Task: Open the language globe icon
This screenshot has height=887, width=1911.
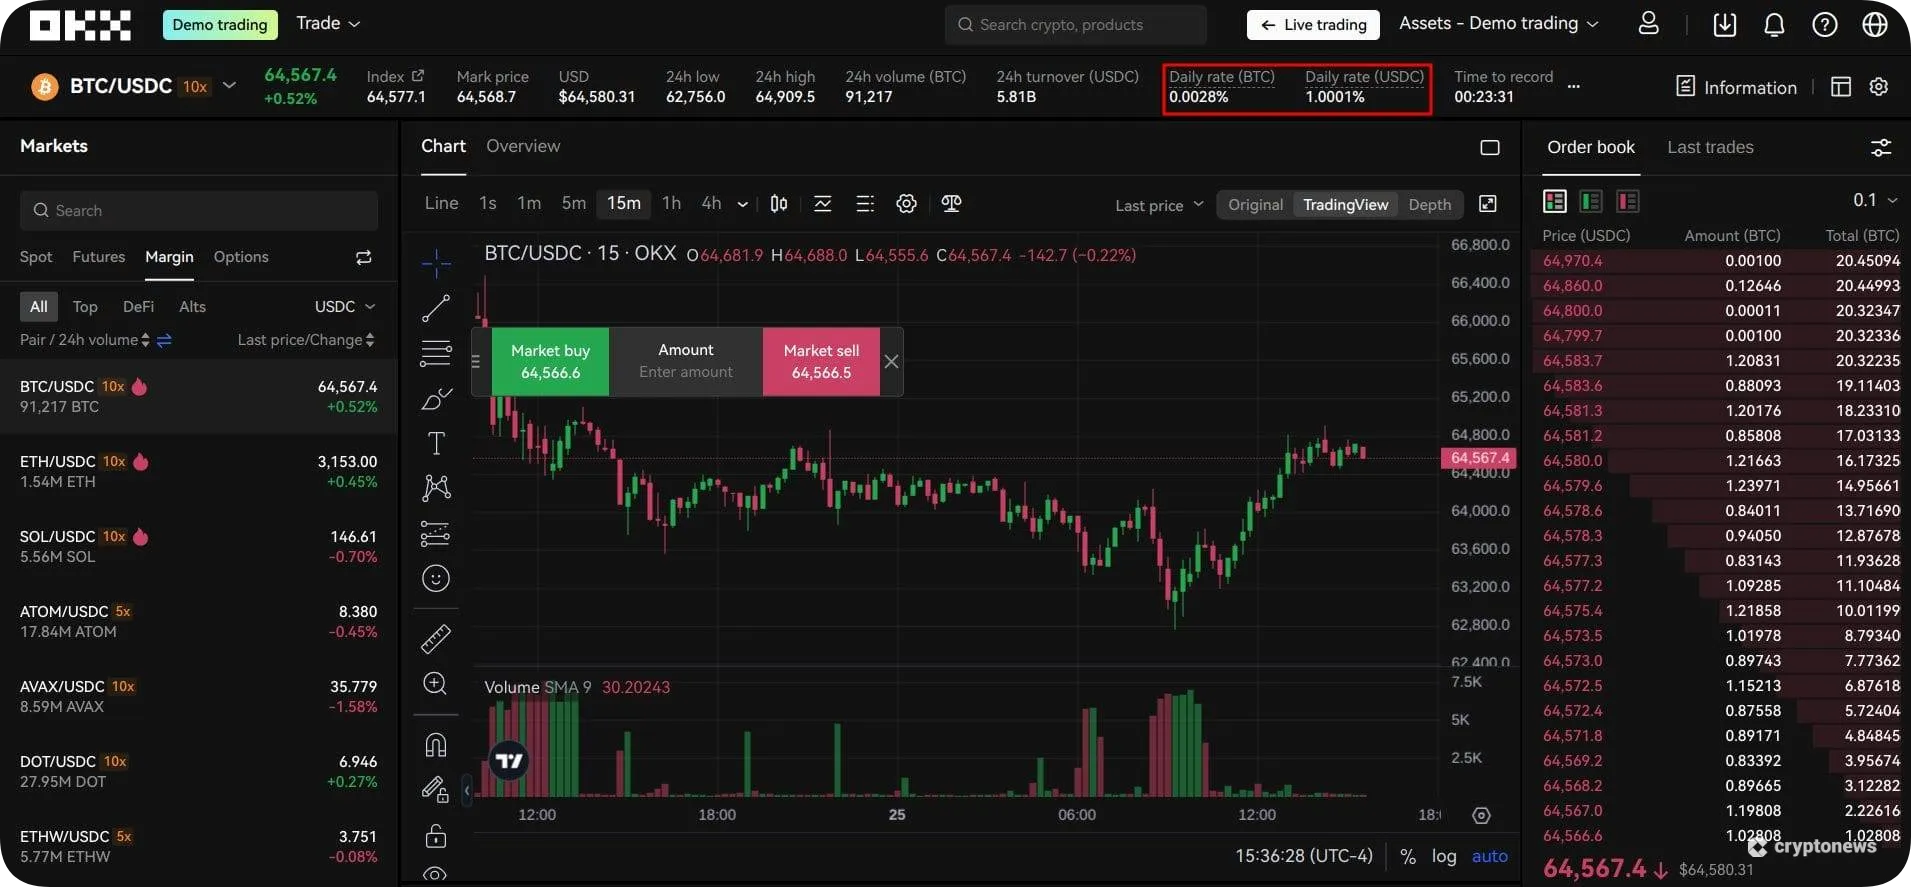Action: (x=1875, y=24)
